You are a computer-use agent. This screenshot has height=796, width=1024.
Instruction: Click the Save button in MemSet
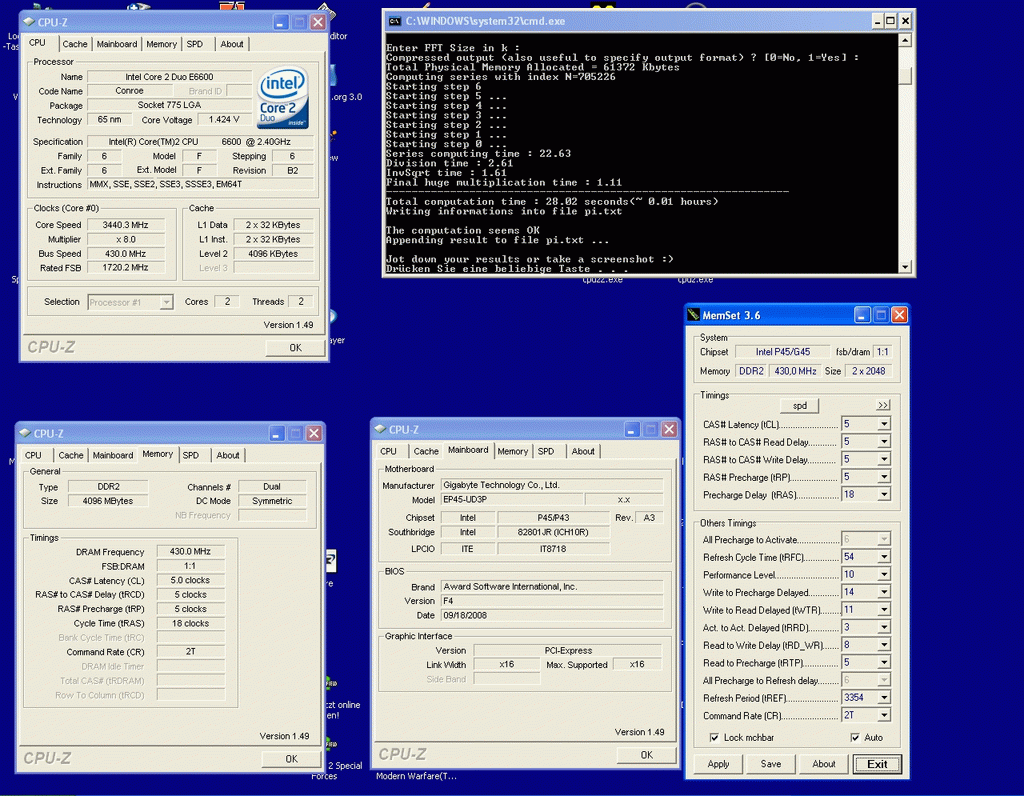pos(771,764)
